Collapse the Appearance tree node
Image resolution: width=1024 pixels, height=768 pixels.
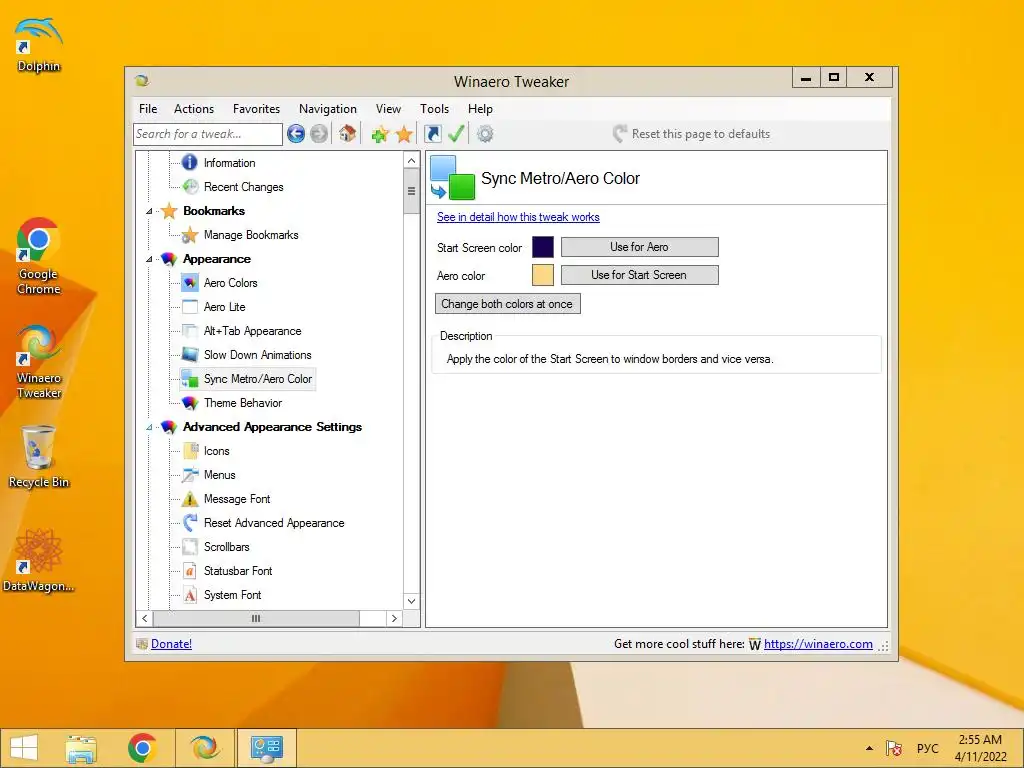click(x=149, y=259)
